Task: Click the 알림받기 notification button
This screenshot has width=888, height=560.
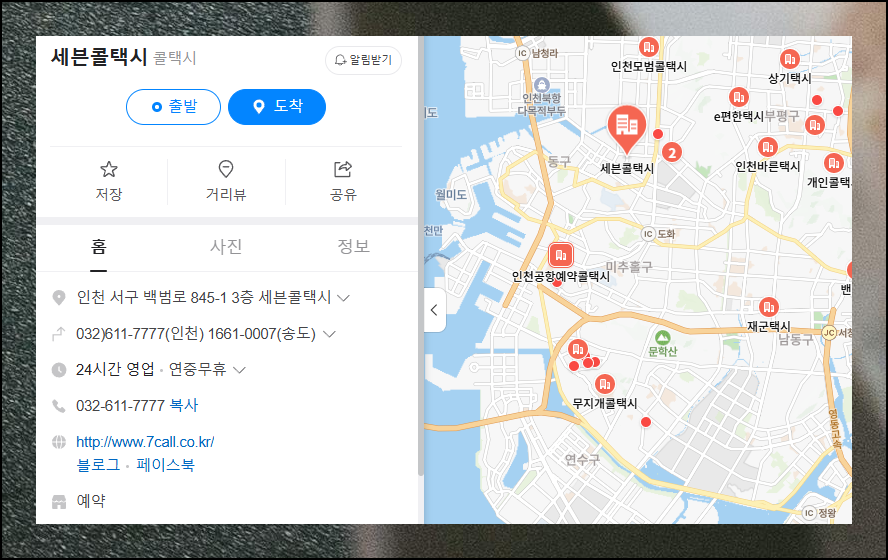Action: [x=364, y=60]
